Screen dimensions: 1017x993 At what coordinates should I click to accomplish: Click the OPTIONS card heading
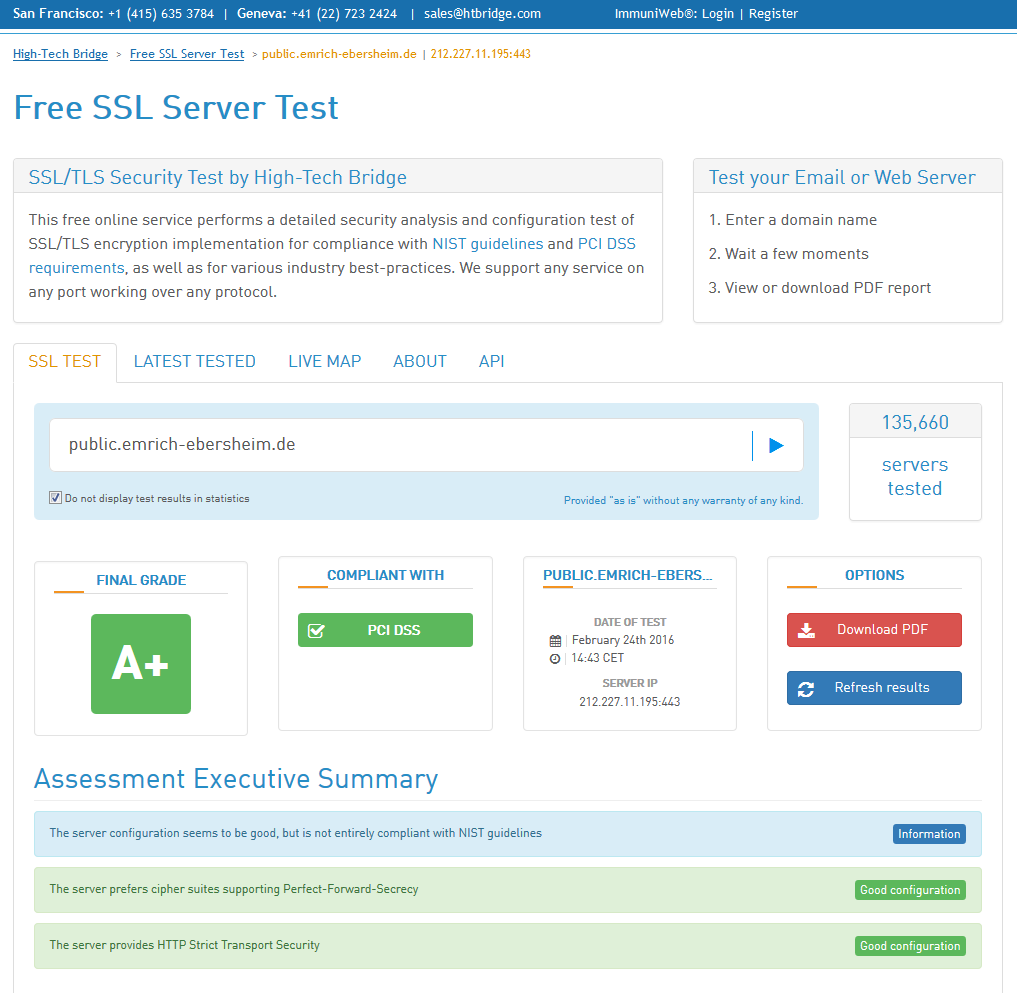click(874, 575)
